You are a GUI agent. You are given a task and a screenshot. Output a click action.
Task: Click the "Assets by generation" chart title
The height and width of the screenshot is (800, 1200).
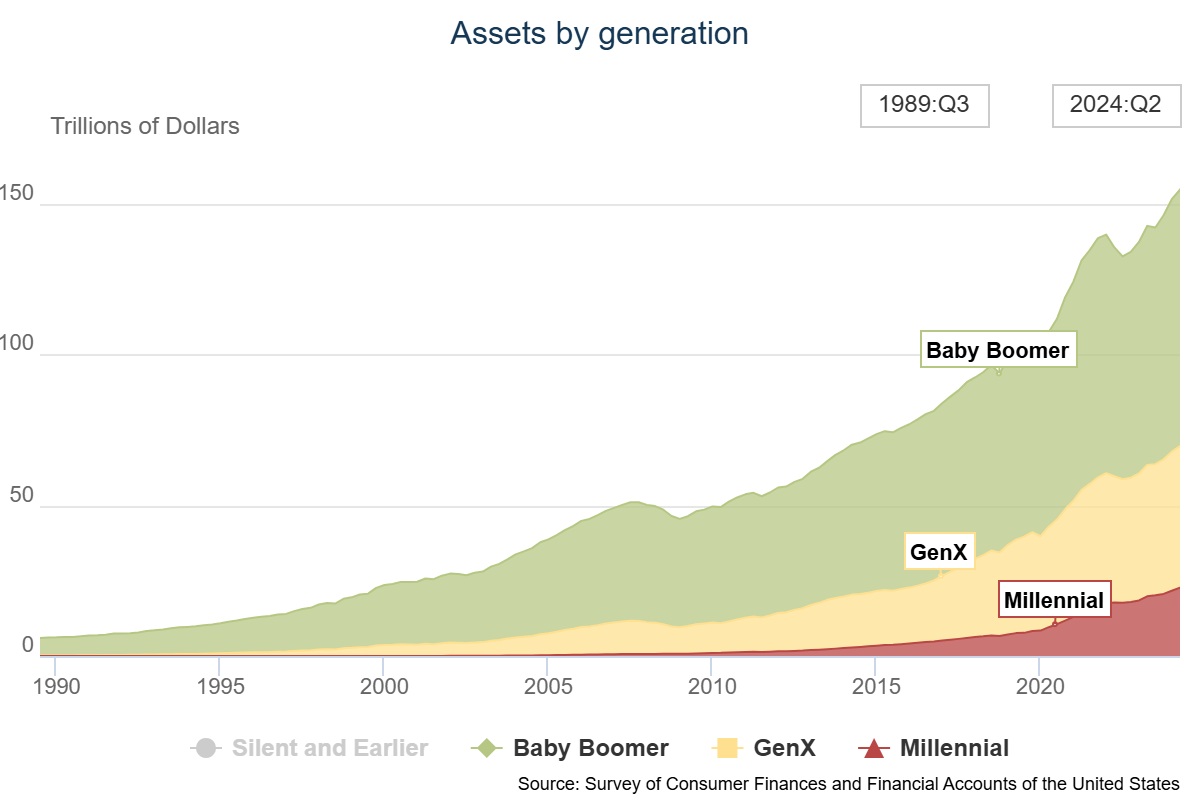[599, 33]
